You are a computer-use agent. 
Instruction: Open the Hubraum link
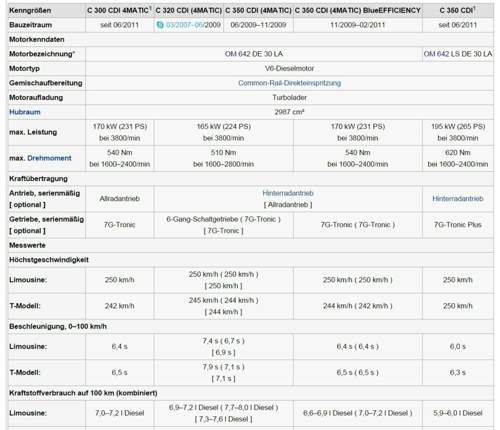pyautogui.click(x=25, y=112)
